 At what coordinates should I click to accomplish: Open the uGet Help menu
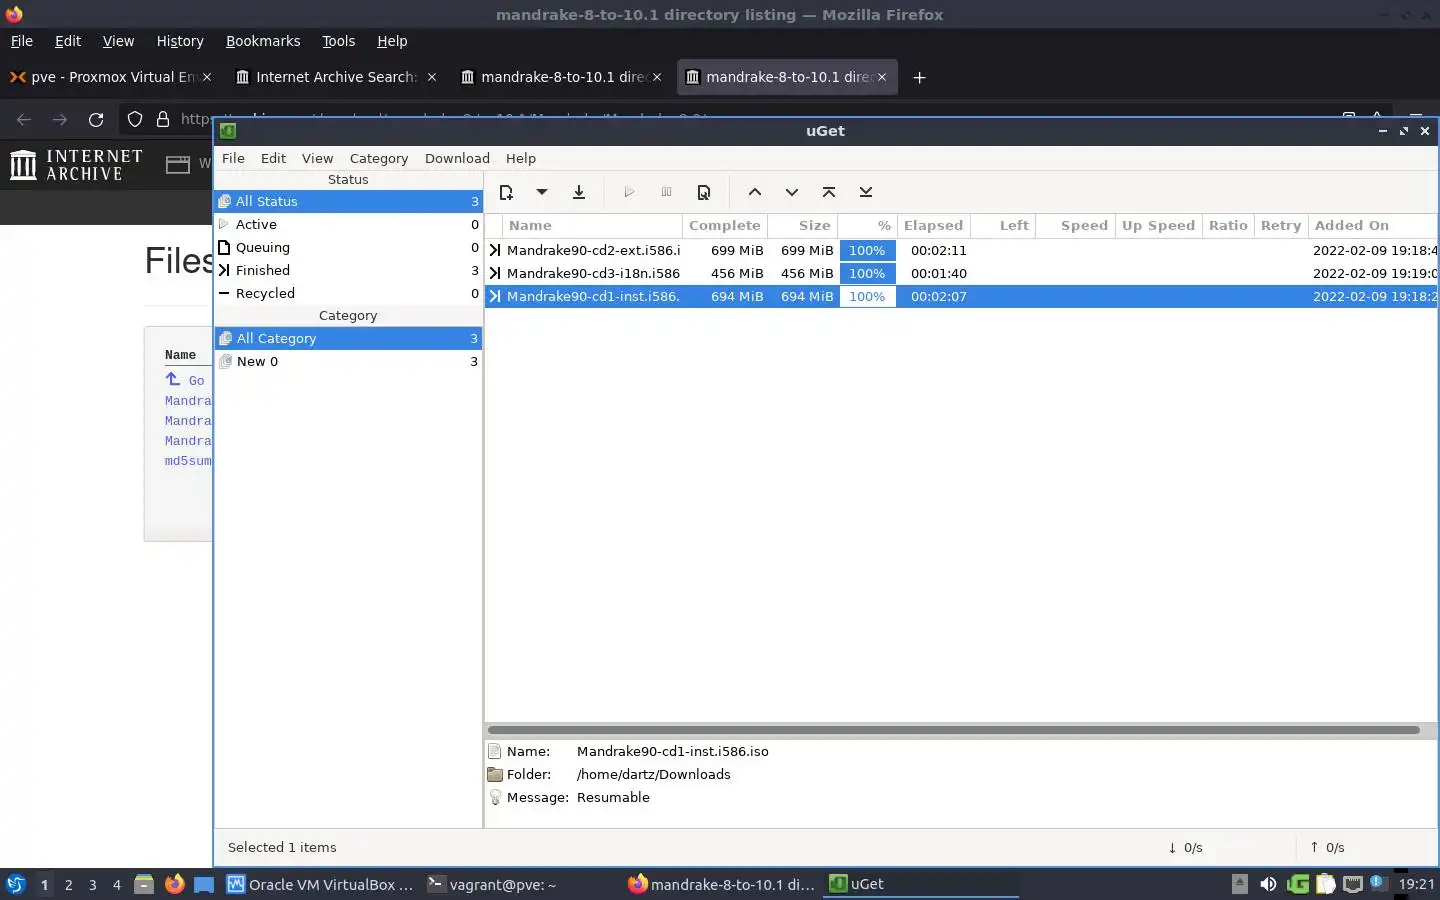tap(521, 158)
